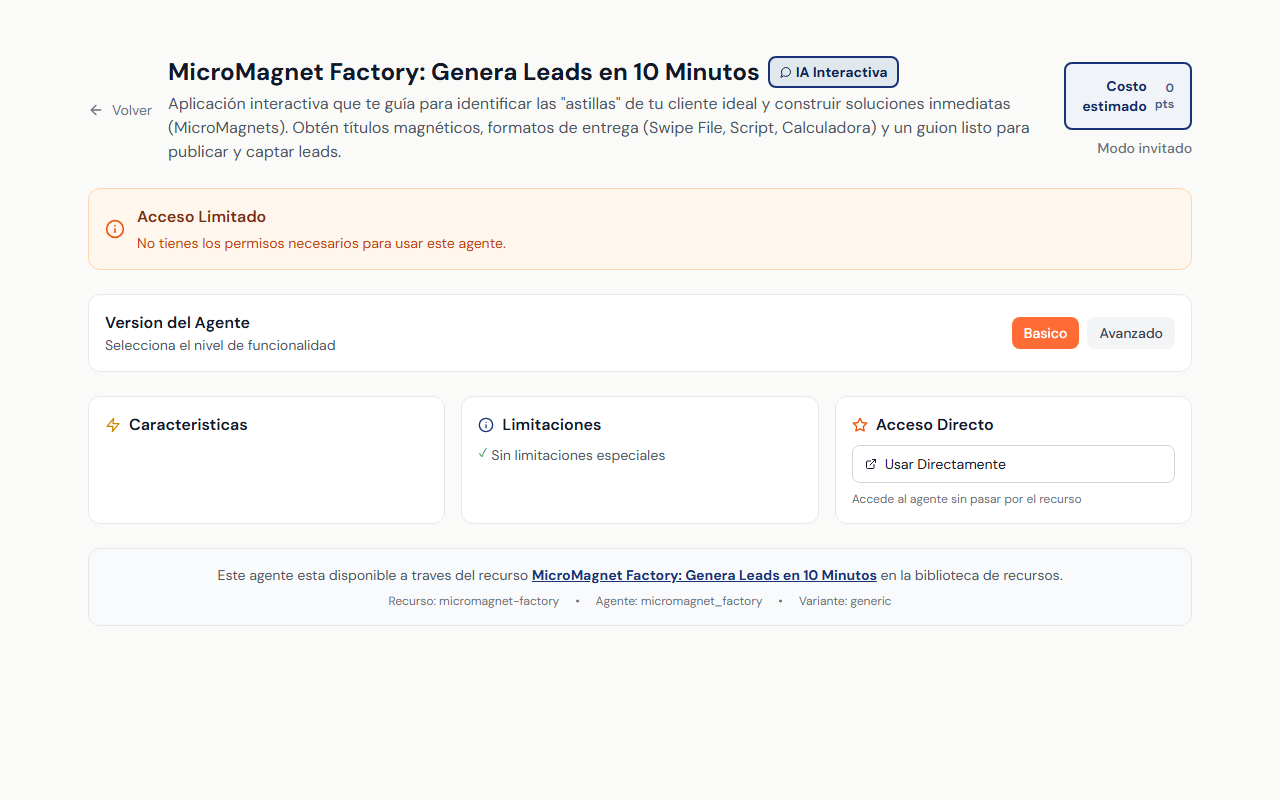
Task: Click 'Sin limitaciones especiales' text
Action: click(x=578, y=455)
